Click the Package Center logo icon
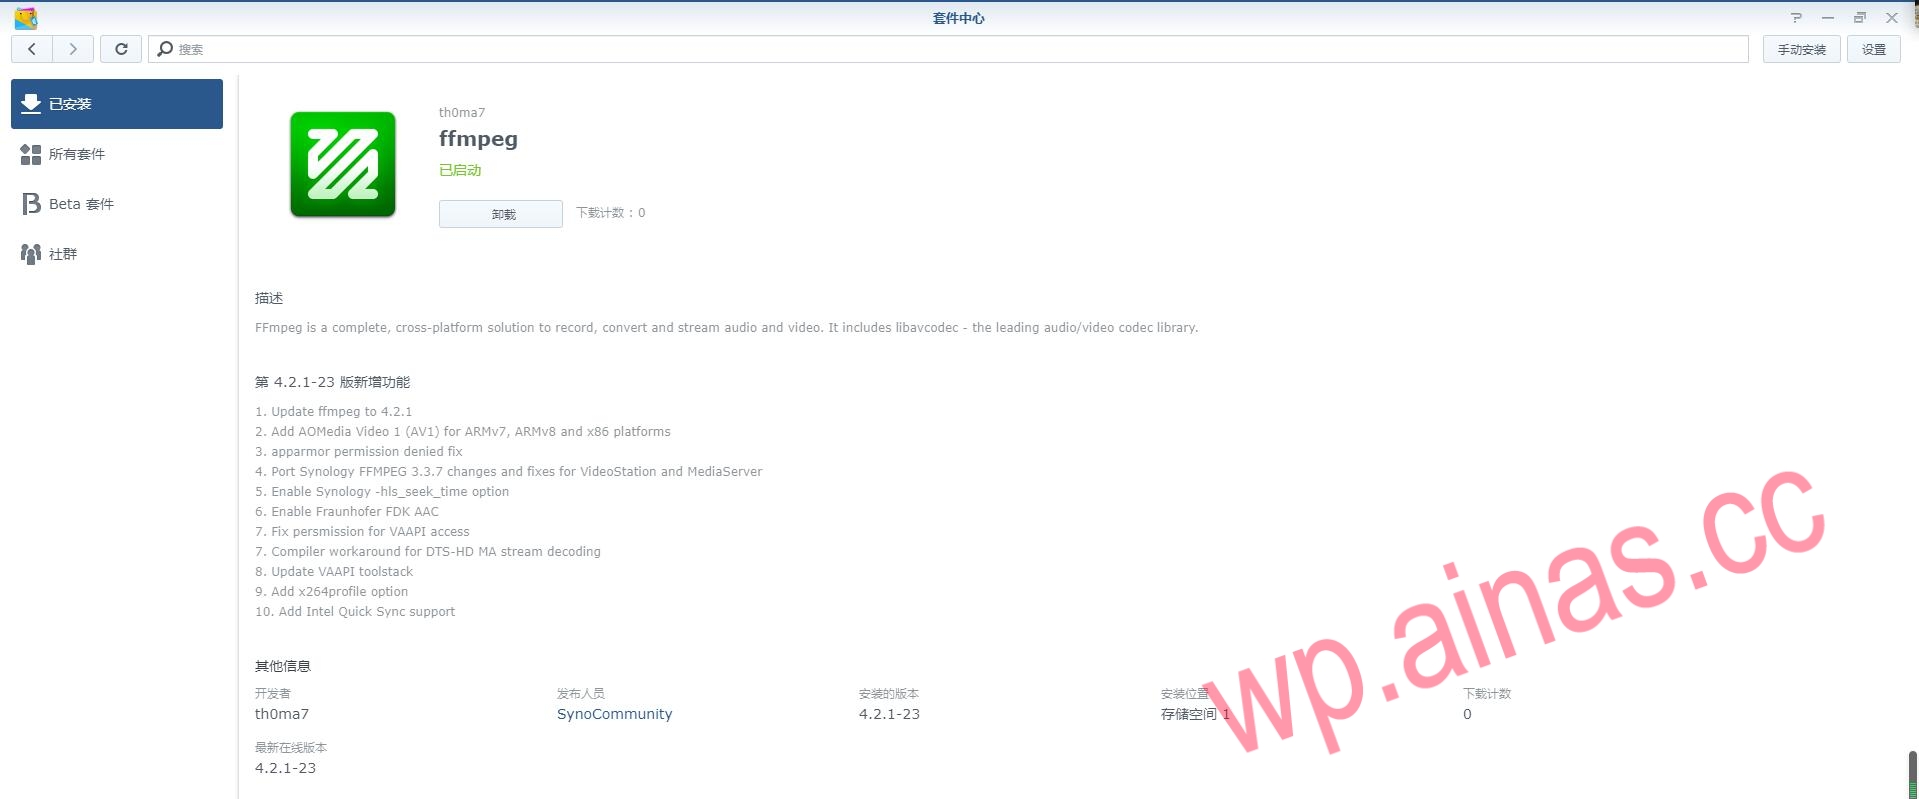The image size is (1919, 799). pyautogui.click(x=26, y=18)
